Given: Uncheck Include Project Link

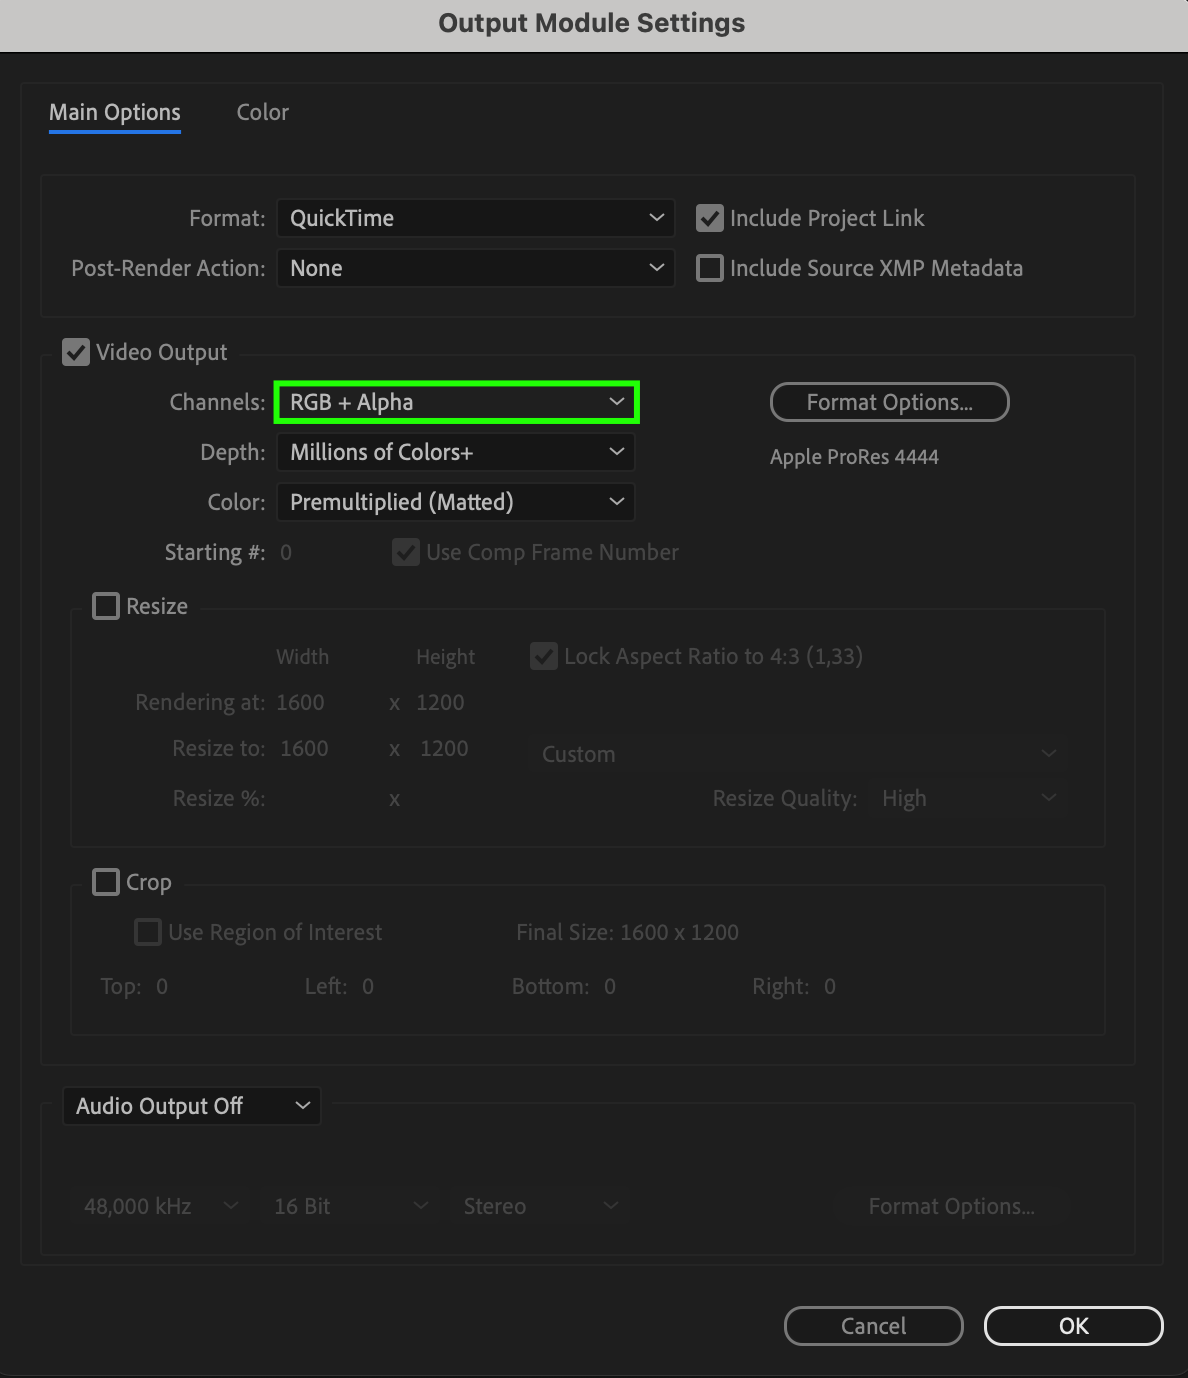Looking at the screenshot, I should [x=710, y=218].
